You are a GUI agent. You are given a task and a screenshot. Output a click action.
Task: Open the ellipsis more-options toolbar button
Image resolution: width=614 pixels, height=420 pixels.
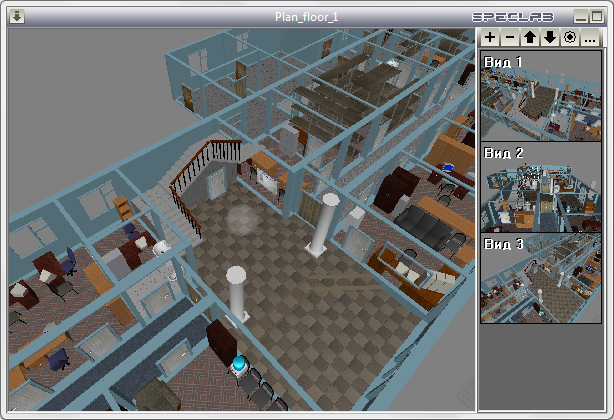click(590, 38)
